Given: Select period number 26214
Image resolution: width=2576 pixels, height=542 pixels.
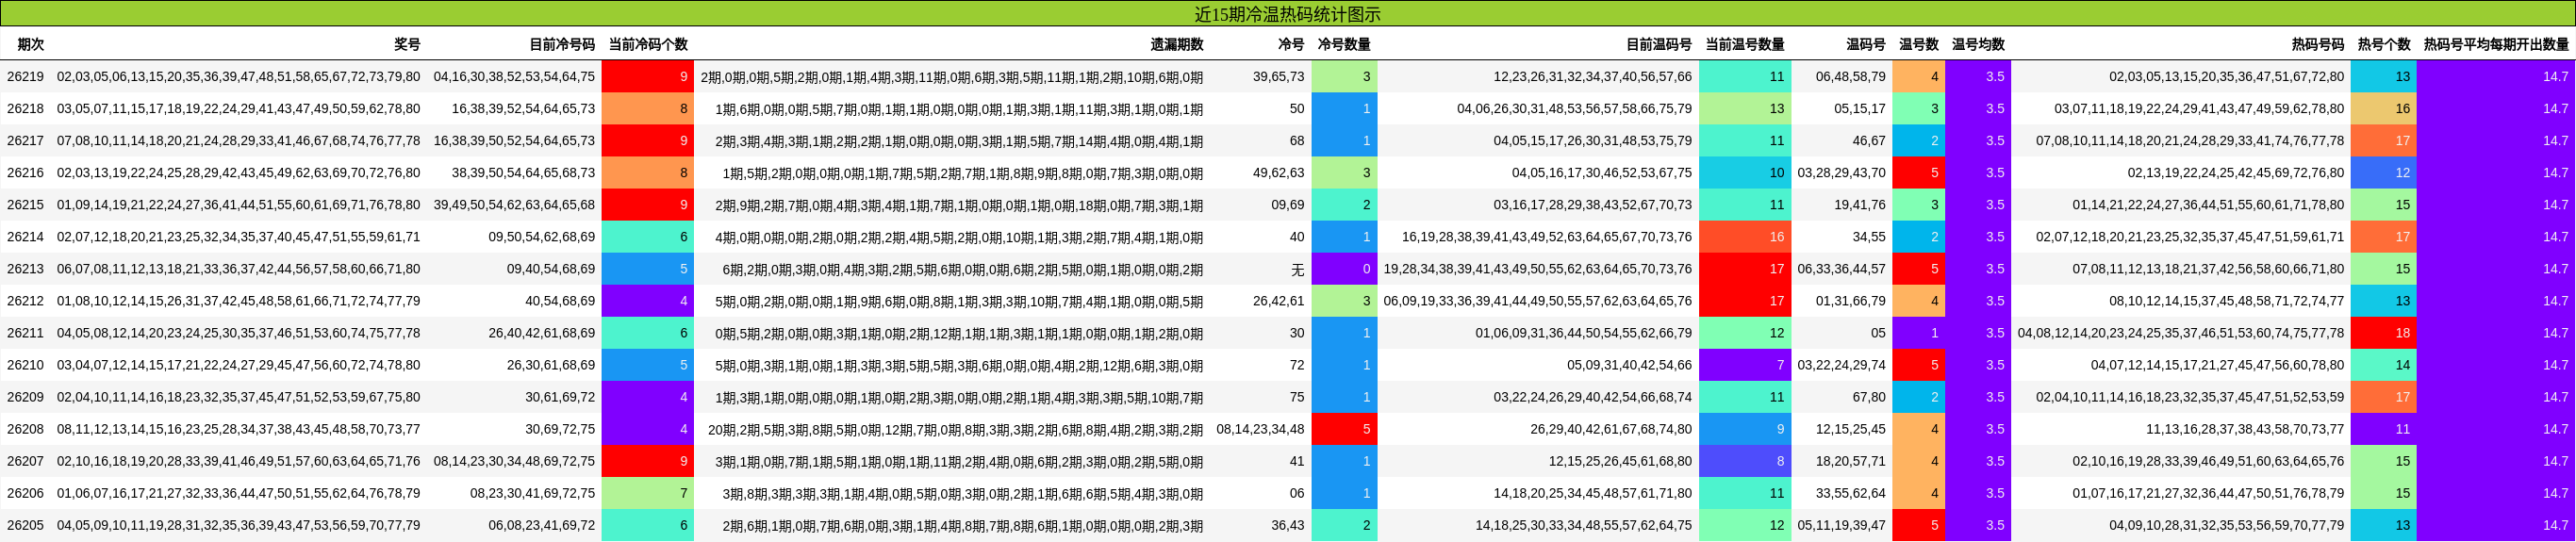Looking at the screenshot, I should (25, 237).
